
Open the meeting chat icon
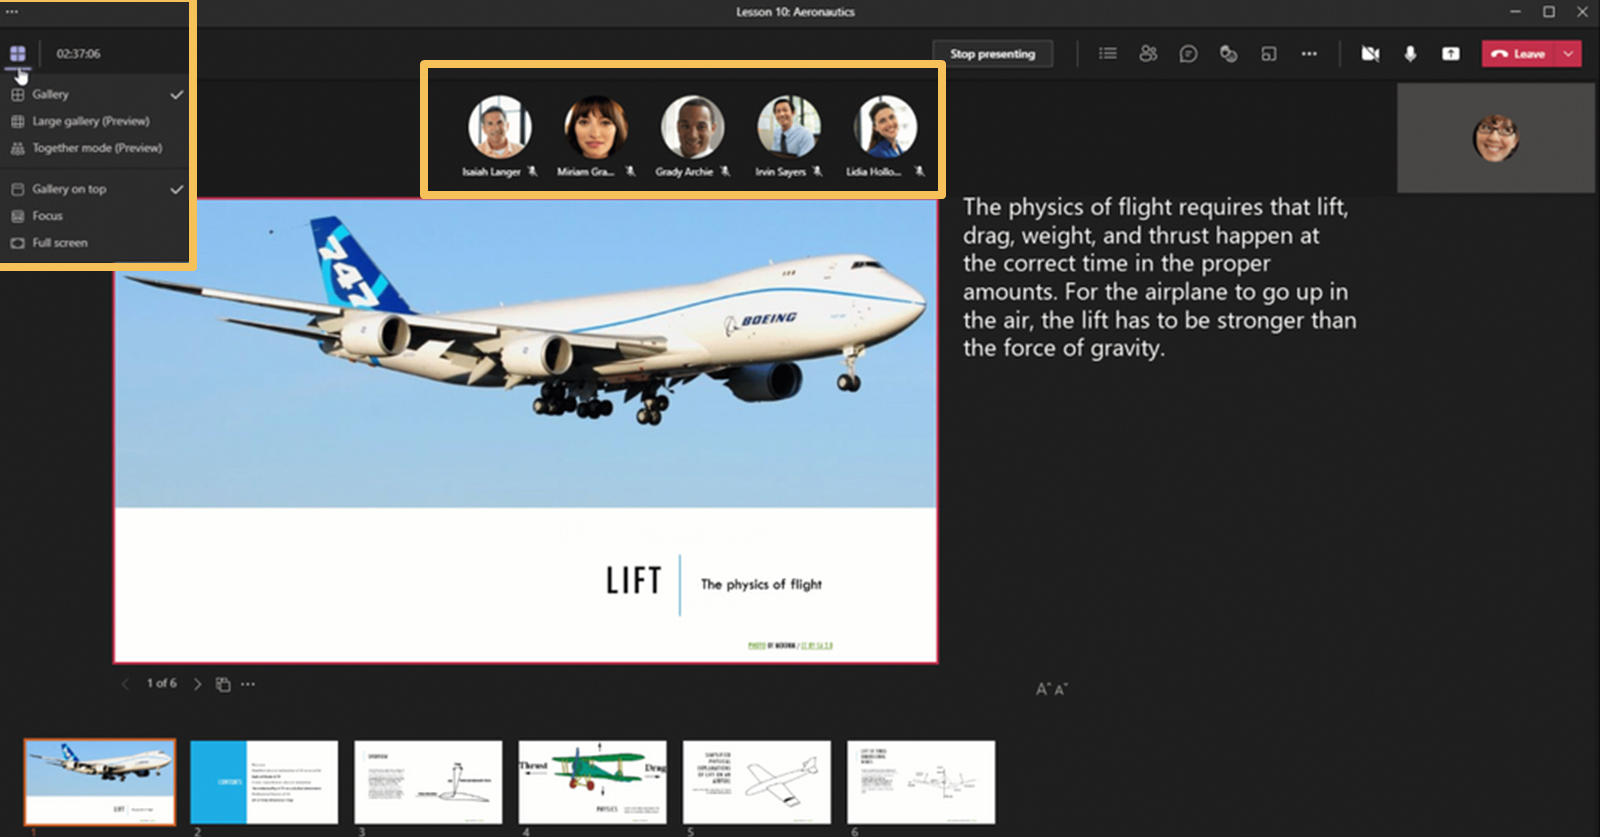coord(1188,54)
